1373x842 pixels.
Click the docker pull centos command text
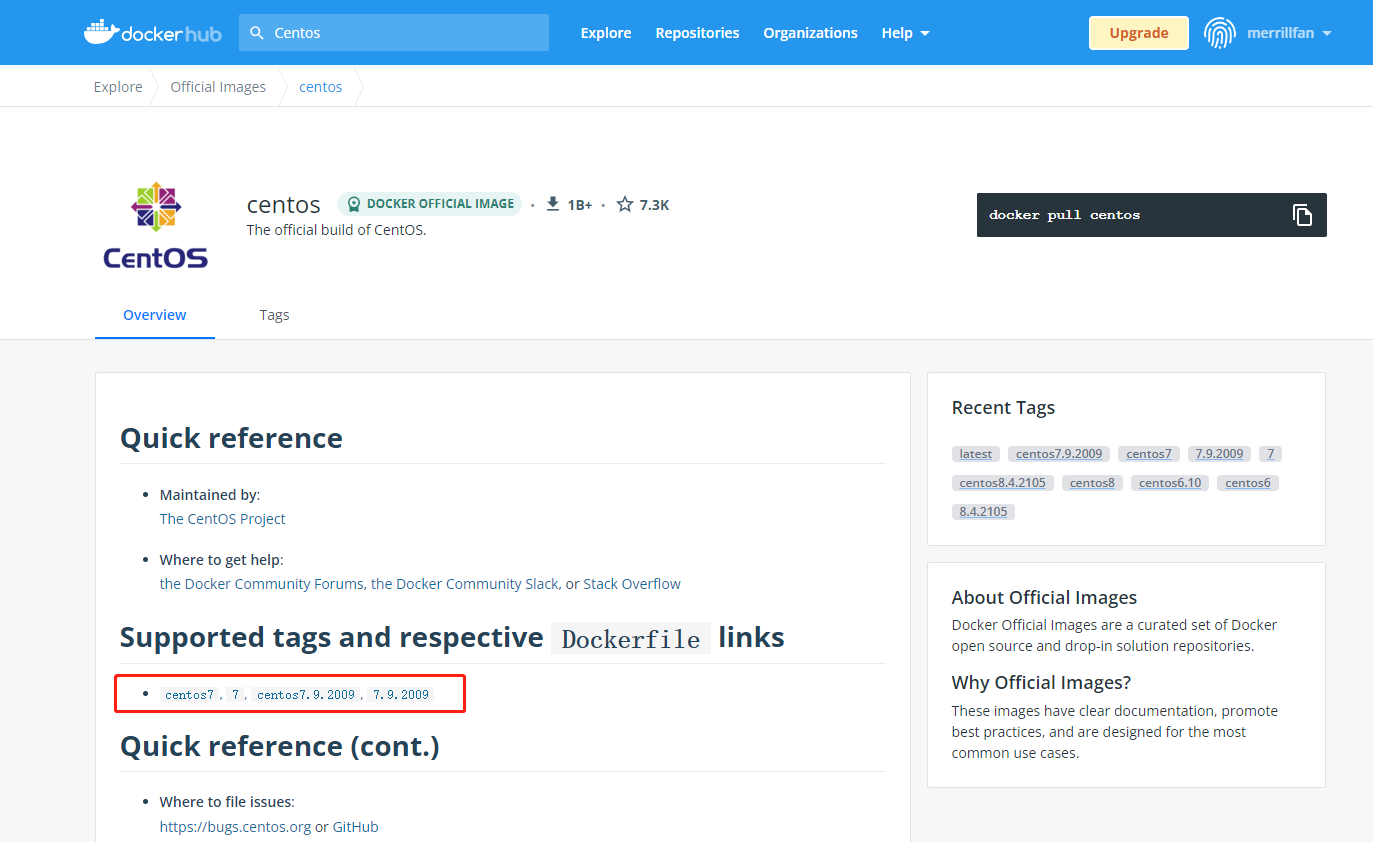click(1064, 215)
